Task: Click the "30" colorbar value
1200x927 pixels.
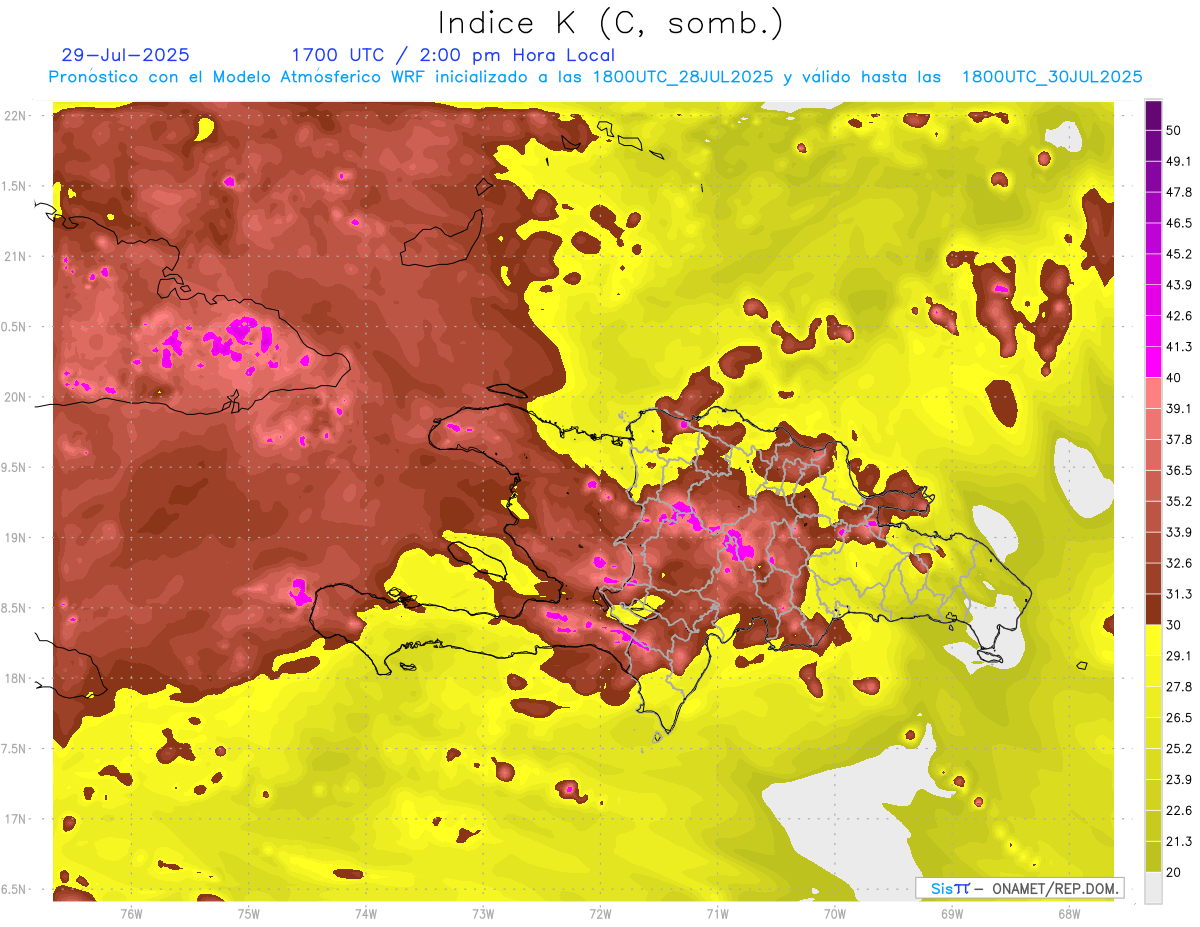Action: click(x=1174, y=625)
